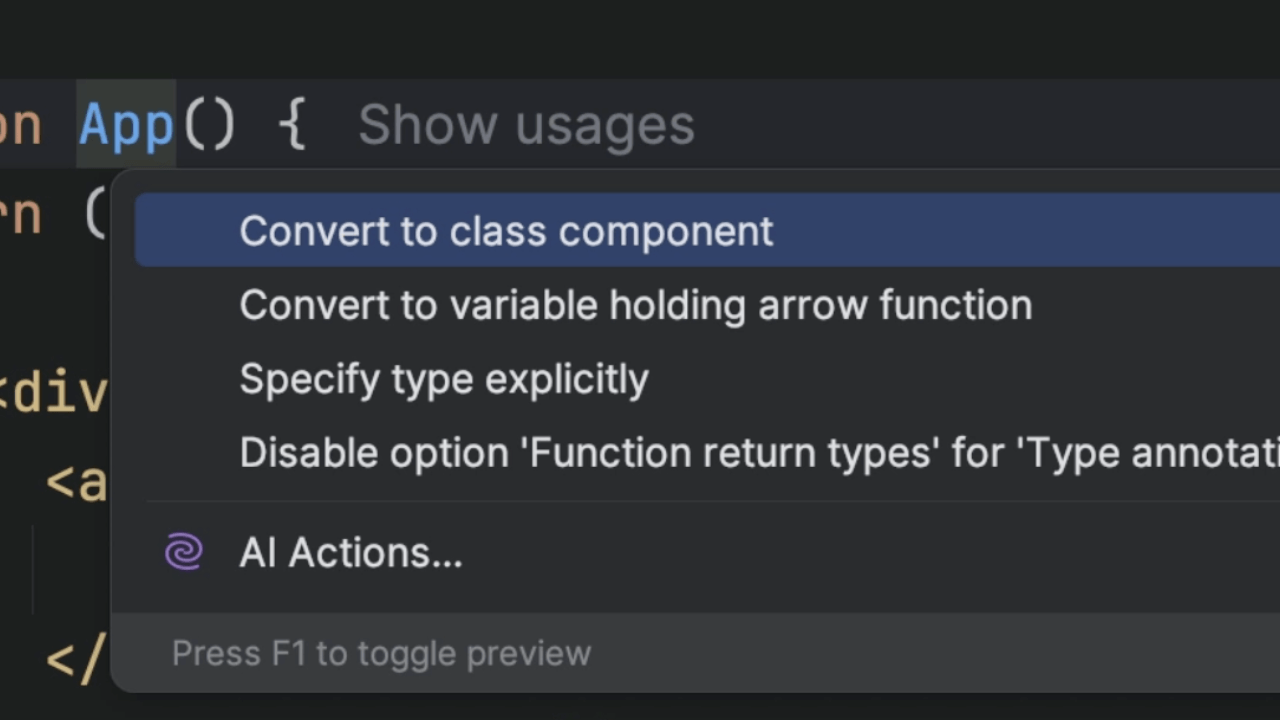Click the separator line above AI Actions
1280x720 pixels.
point(700,501)
